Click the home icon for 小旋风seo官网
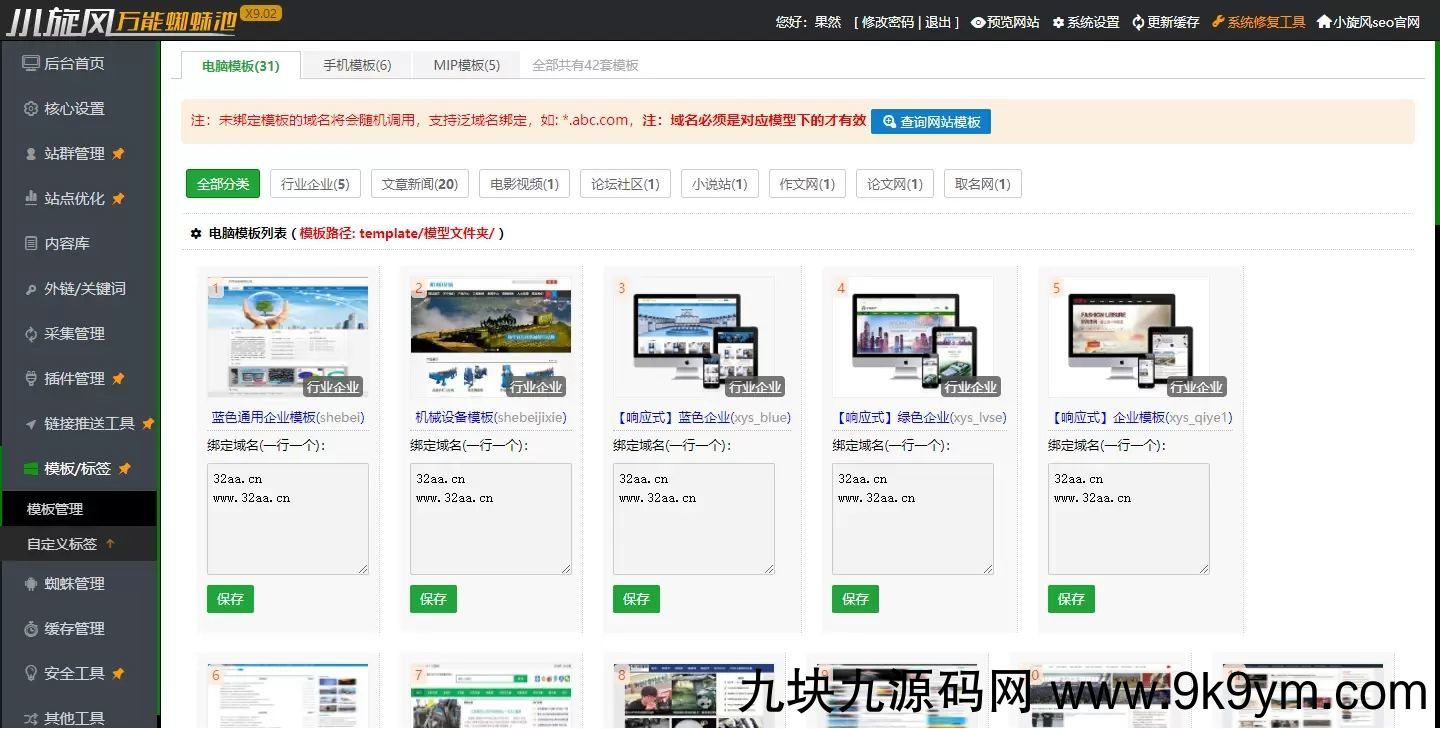 point(1323,22)
